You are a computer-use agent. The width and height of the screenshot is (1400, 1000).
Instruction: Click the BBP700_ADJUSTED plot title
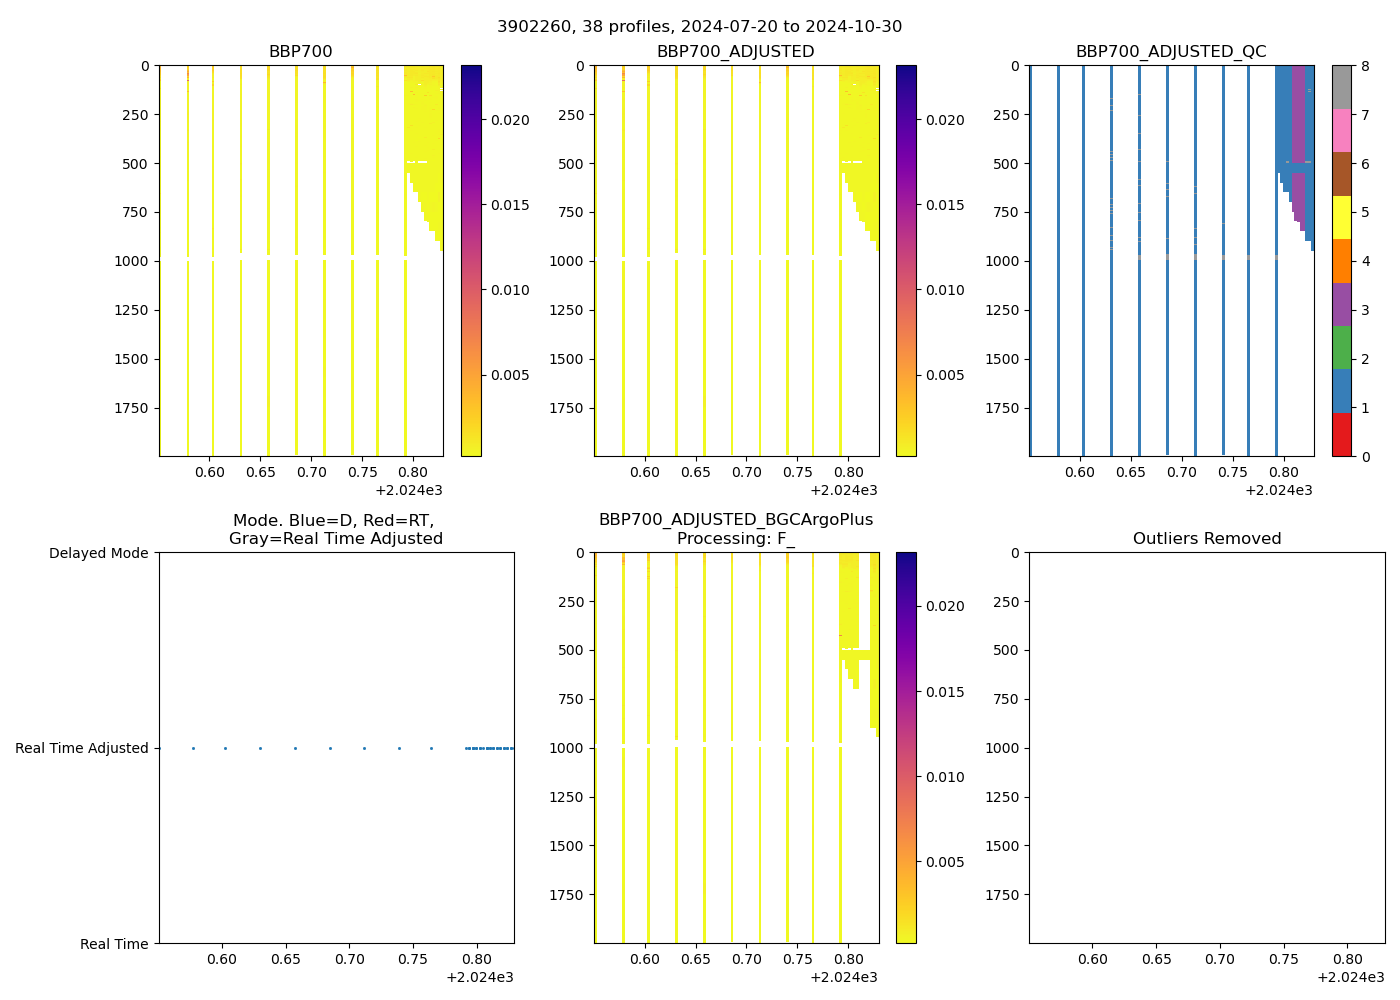tap(735, 52)
